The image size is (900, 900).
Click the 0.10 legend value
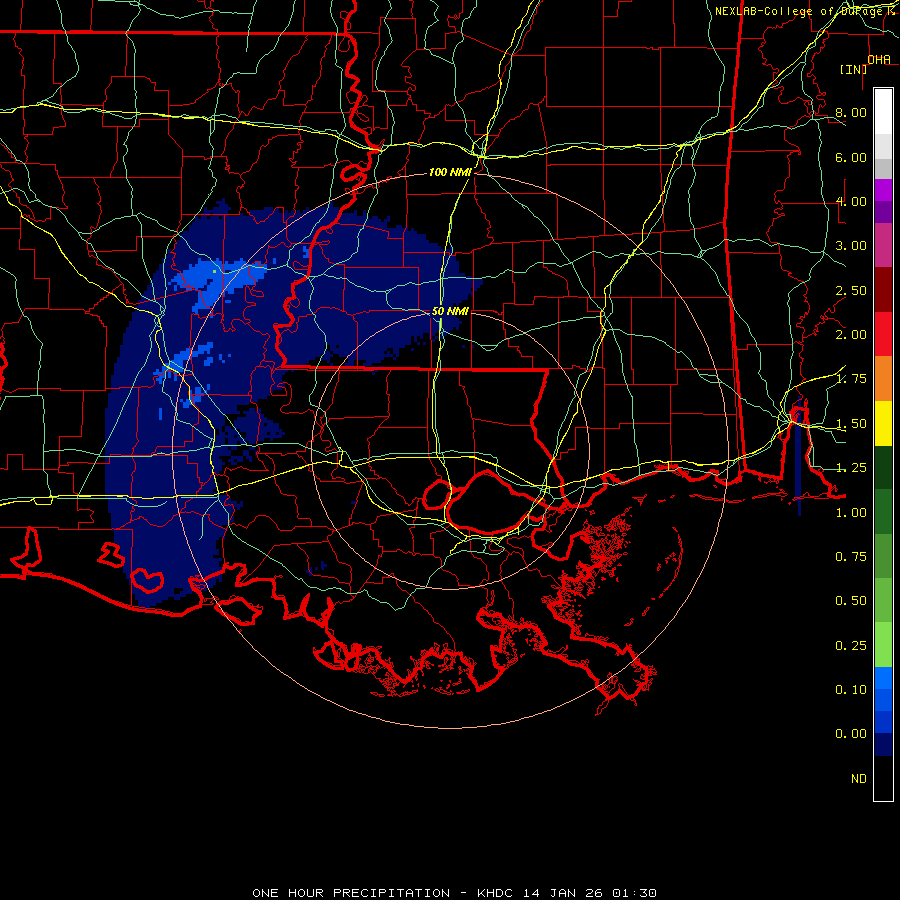(x=851, y=690)
